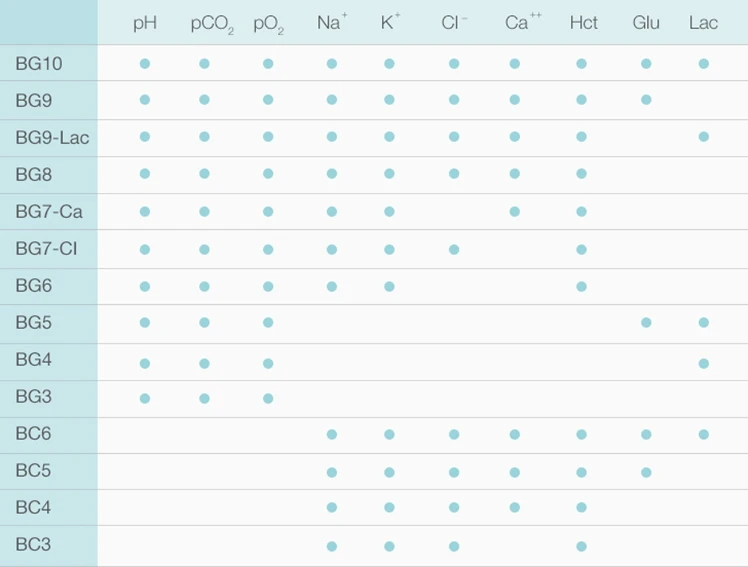
Task: Select the BG5 Glu dot
Action: pyautogui.click(x=646, y=323)
